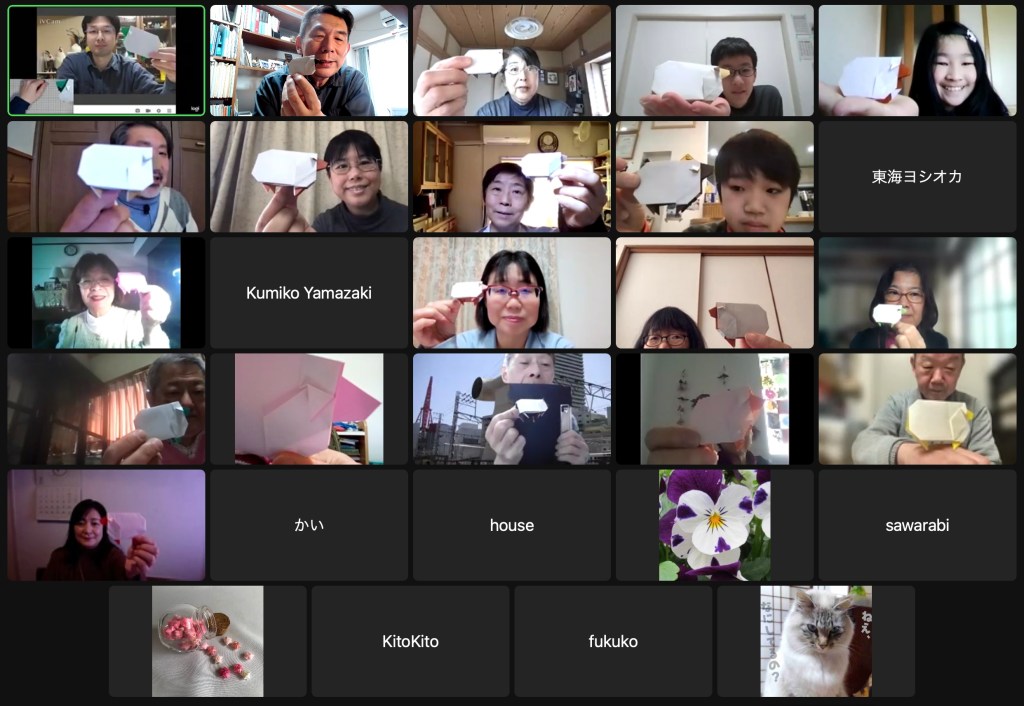Viewport: 1024px width, 706px height.
Task: Click the video tile with ceiling light
Action: (x=512, y=61)
